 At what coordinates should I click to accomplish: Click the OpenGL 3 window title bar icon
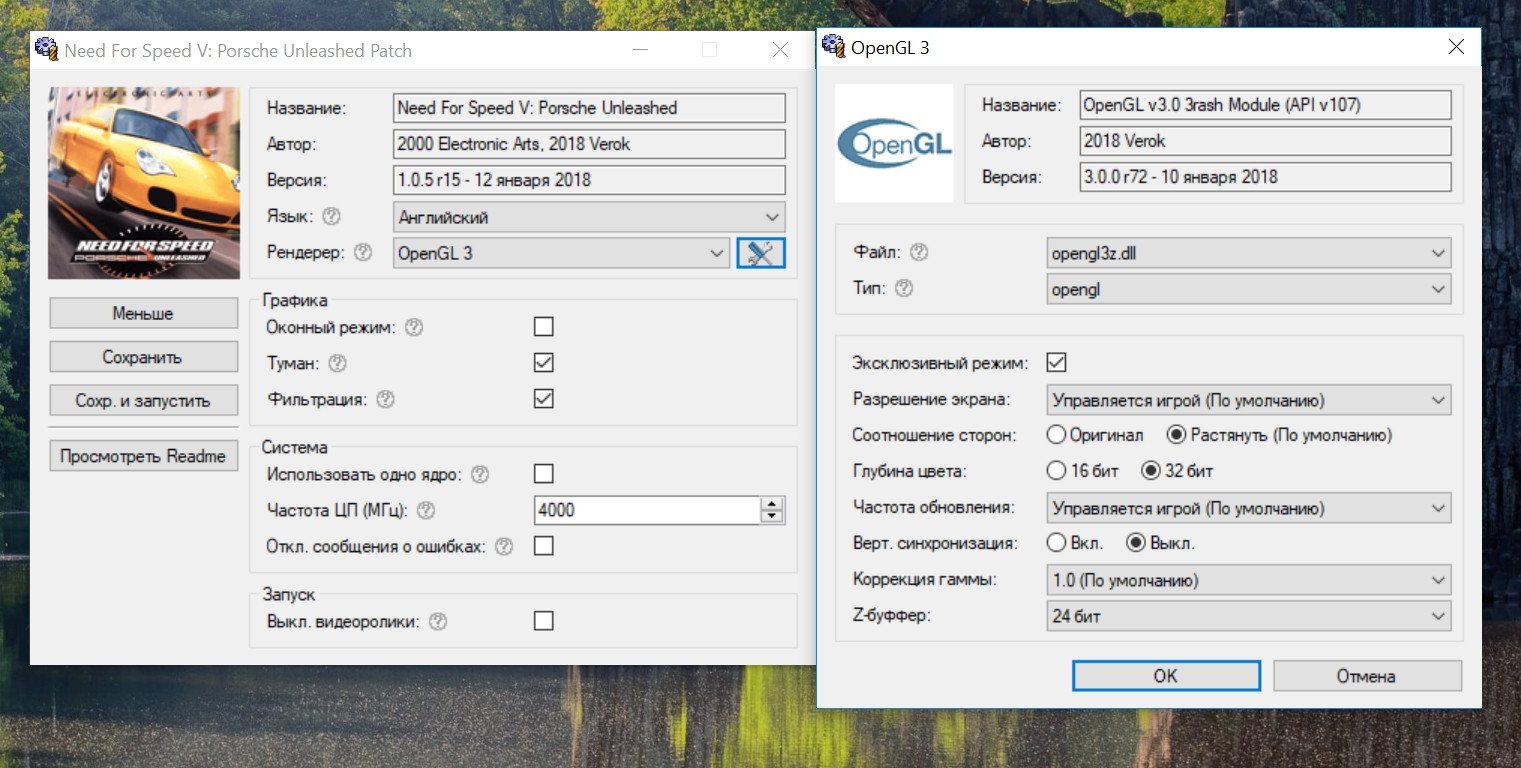832,46
